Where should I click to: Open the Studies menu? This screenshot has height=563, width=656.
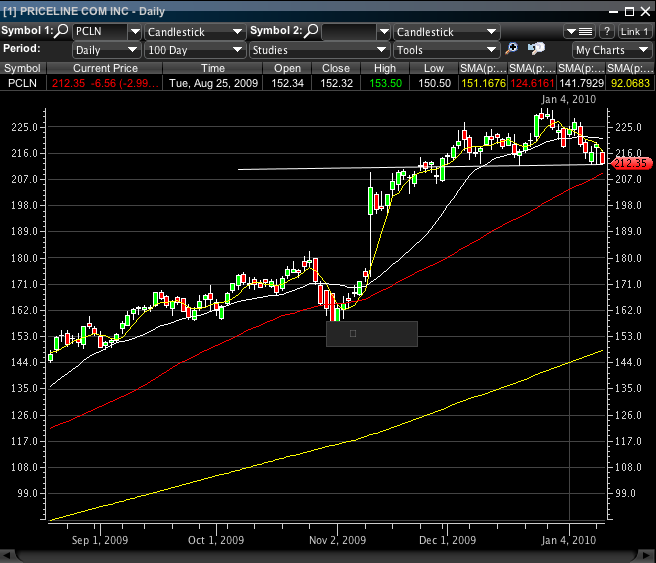coord(318,49)
